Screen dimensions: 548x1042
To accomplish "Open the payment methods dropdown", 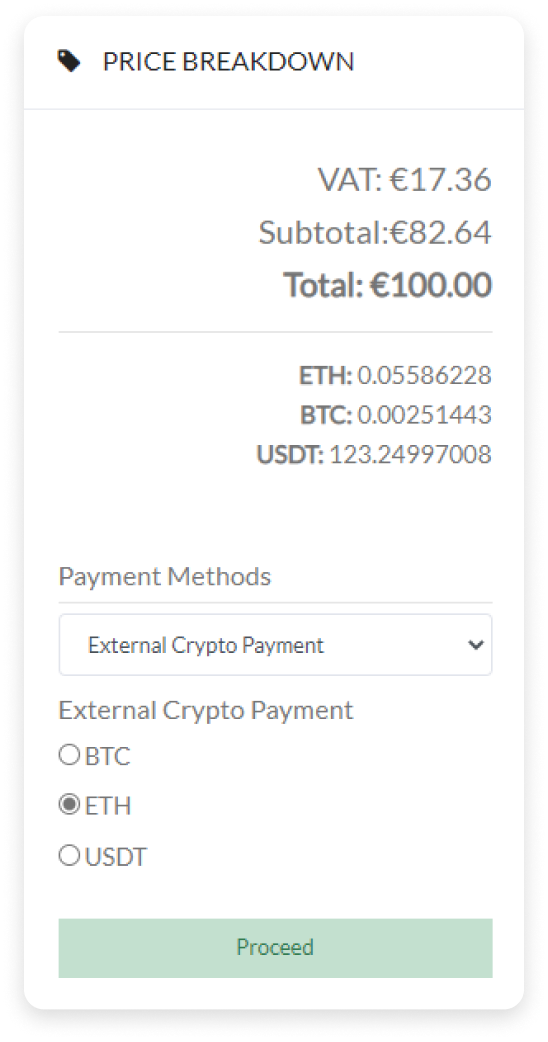I will 275,645.
